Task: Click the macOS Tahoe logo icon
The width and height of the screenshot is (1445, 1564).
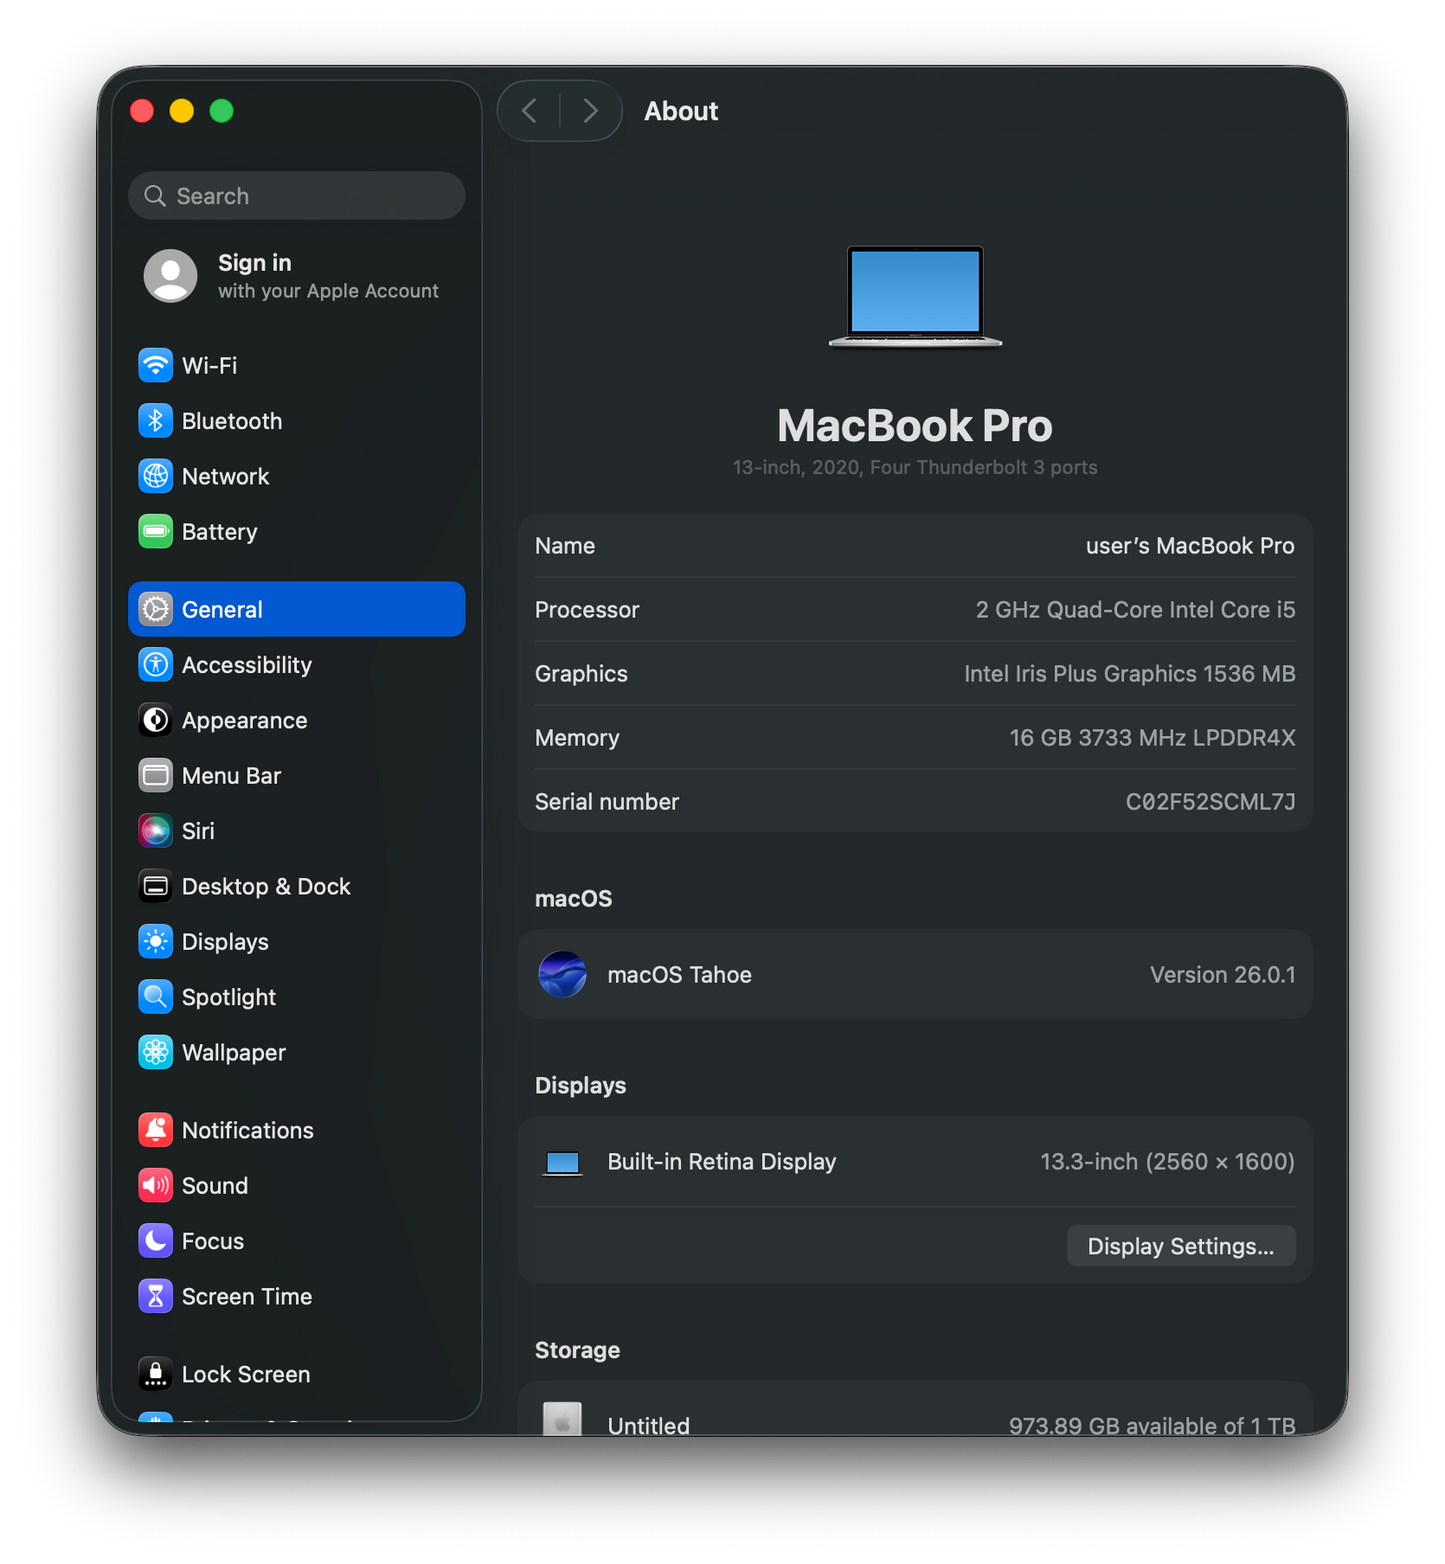Action: tap(563, 975)
